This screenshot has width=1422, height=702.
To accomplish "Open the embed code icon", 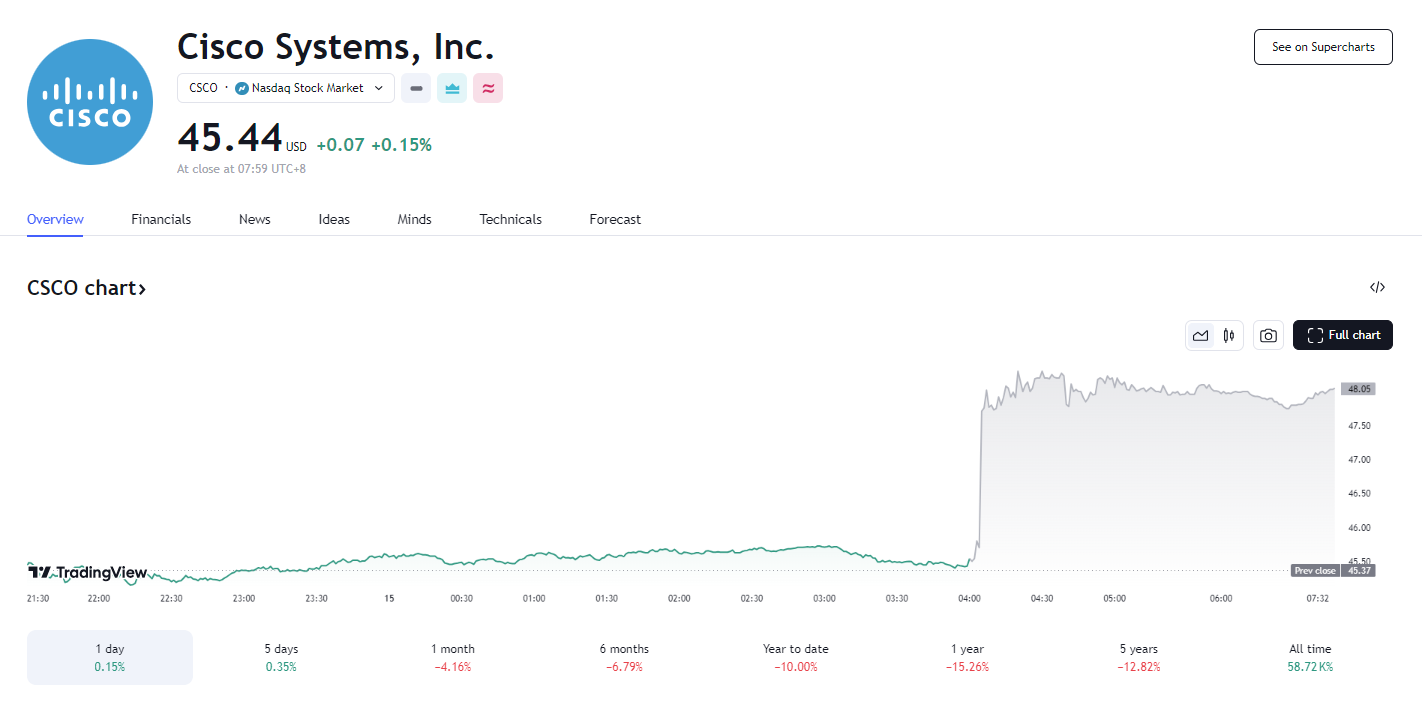I will [x=1377, y=288].
